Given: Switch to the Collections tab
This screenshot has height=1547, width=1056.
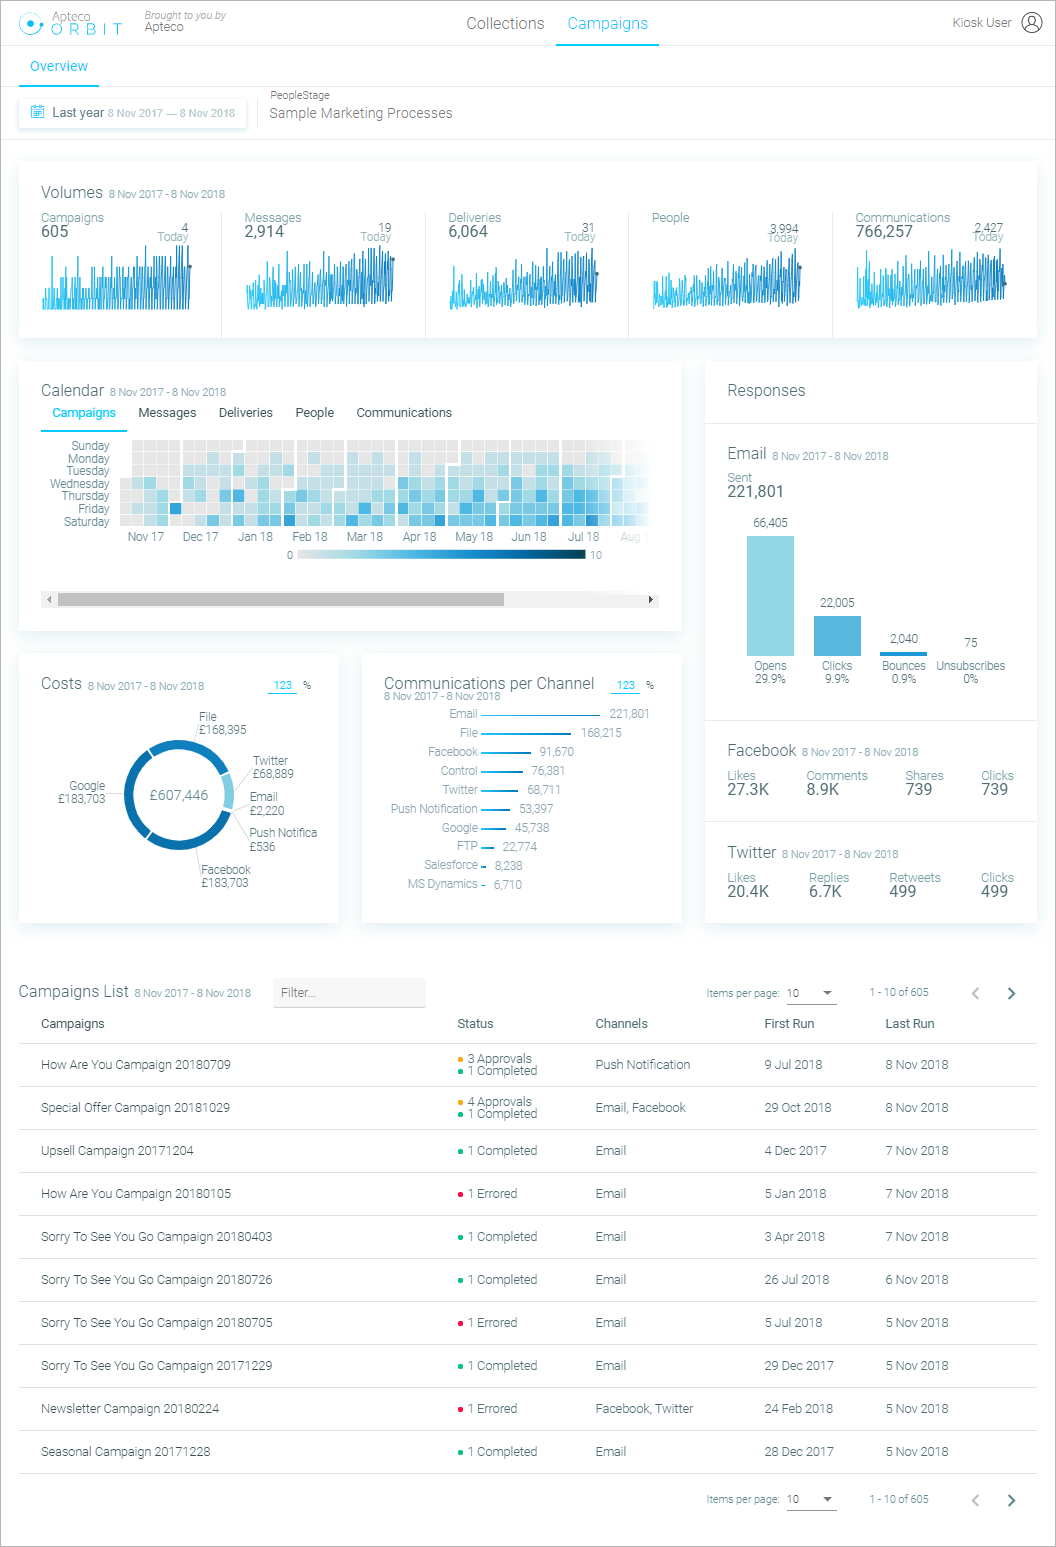Looking at the screenshot, I should (505, 23).
